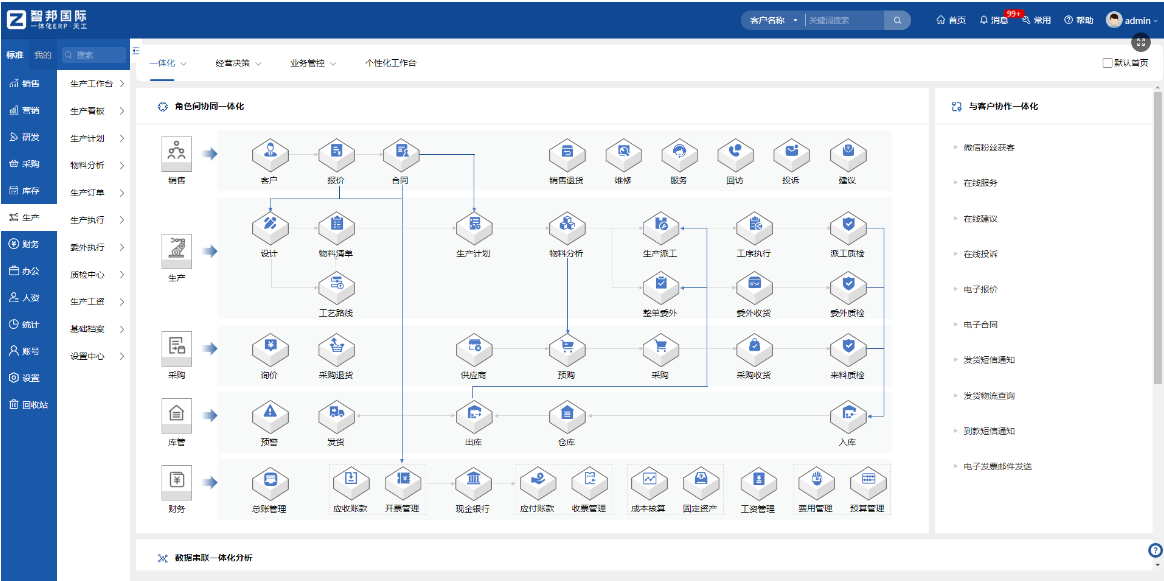
Task: Open the 客户 node icon
Action: coord(269,153)
